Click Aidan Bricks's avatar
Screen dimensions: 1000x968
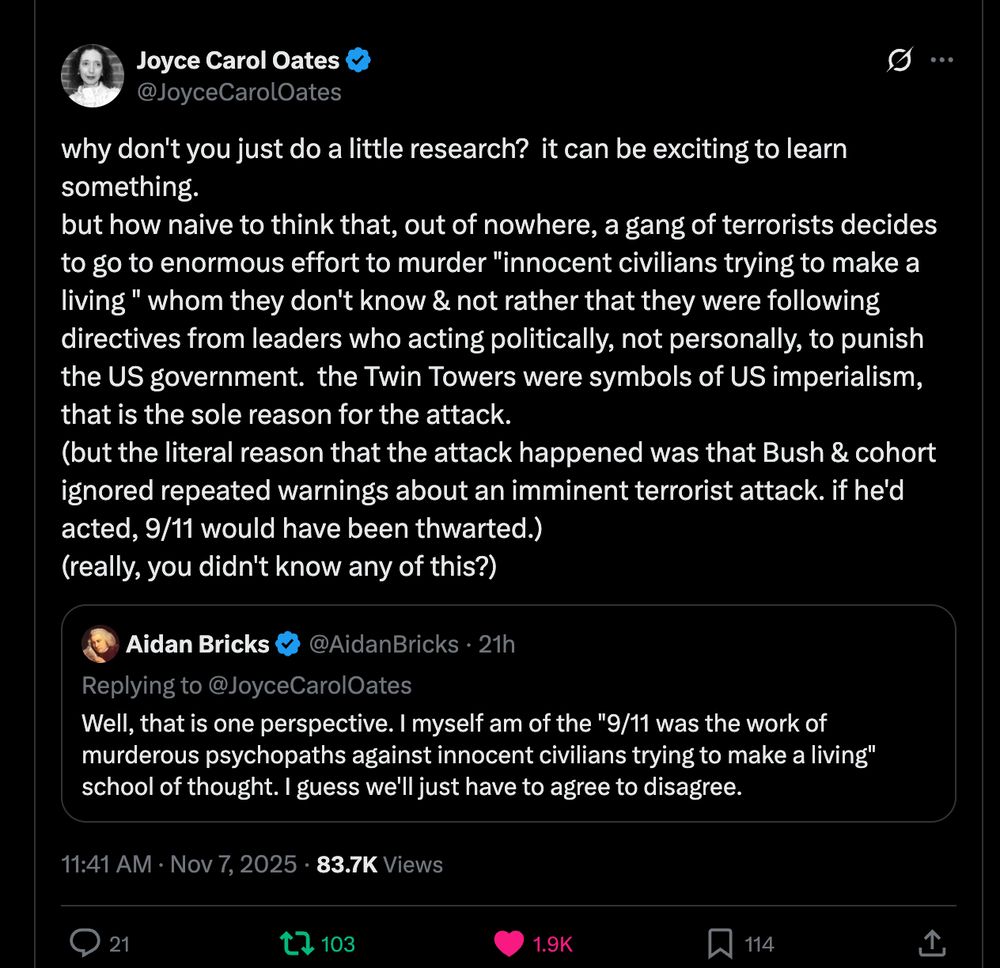(99, 644)
